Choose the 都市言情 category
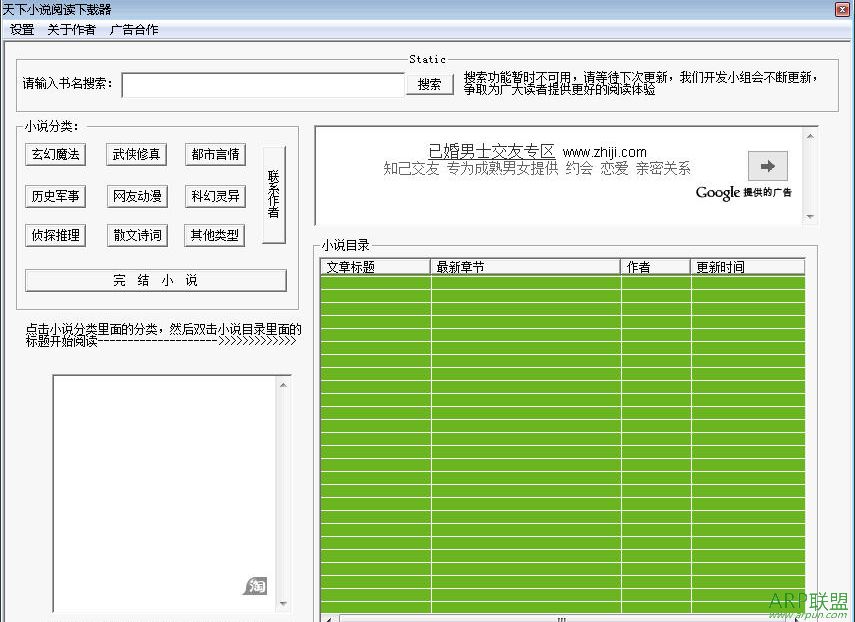855x622 pixels. tap(215, 155)
